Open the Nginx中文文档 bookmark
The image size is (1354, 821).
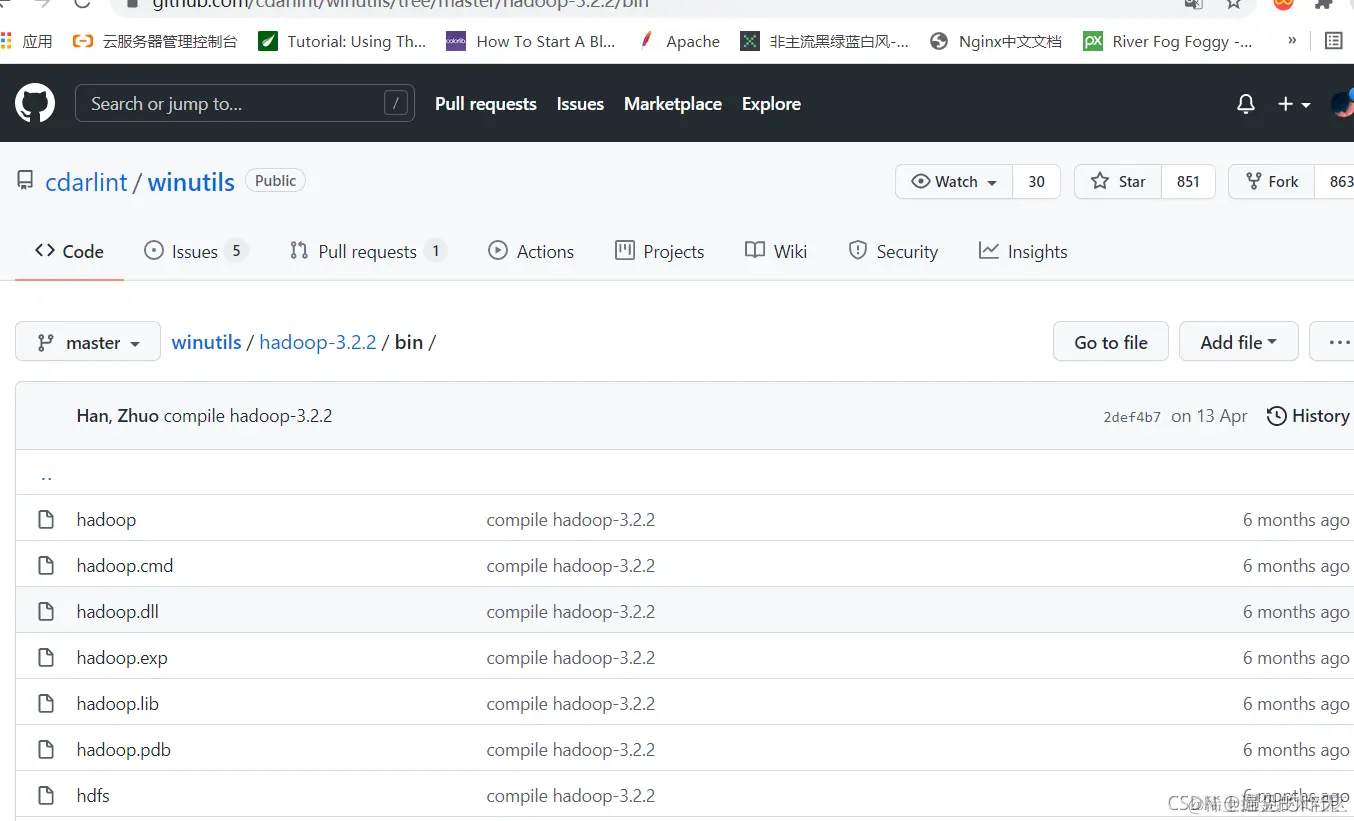(996, 41)
